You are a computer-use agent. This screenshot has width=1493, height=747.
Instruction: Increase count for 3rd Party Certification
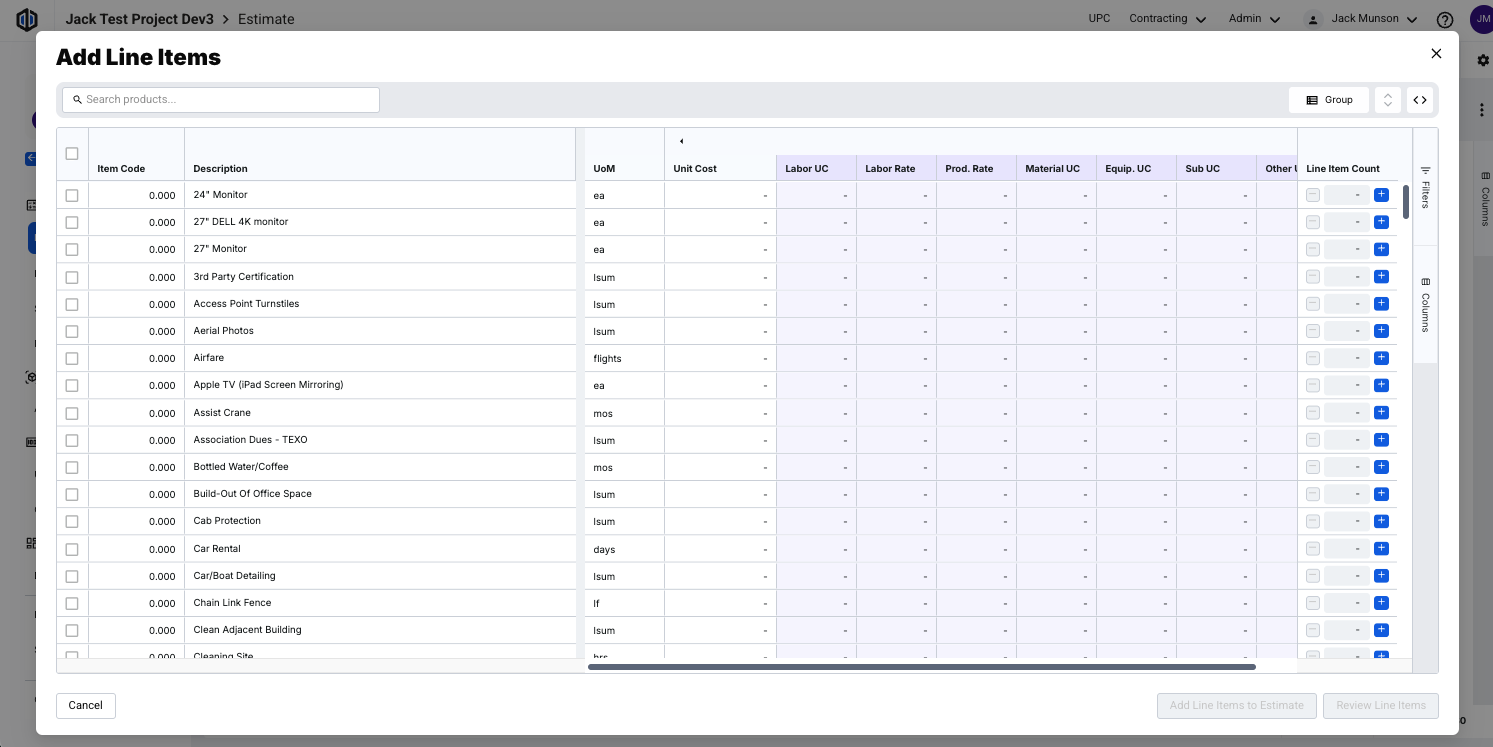(x=1381, y=276)
